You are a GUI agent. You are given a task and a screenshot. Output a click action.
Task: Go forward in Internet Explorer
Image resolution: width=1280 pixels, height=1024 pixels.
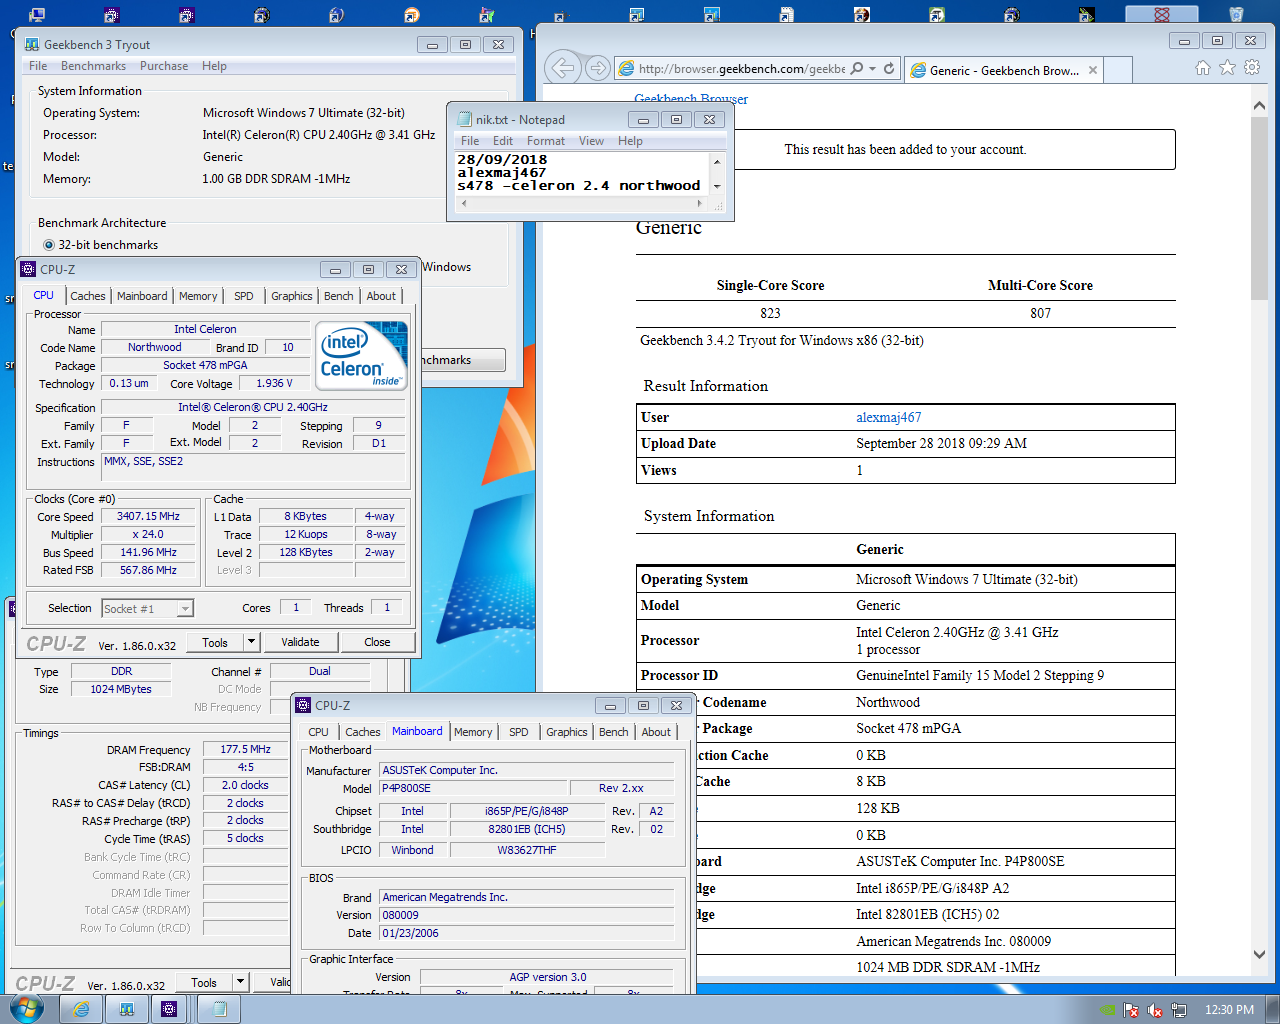(x=598, y=68)
